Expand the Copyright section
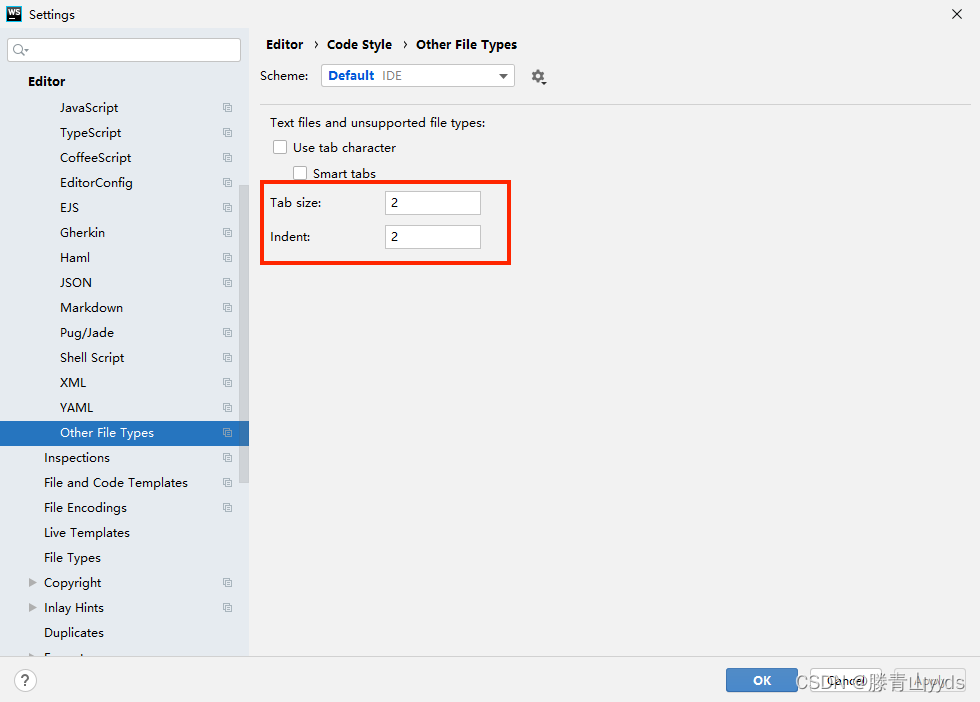Image resolution: width=980 pixels, height=702 pixels. 33,582
